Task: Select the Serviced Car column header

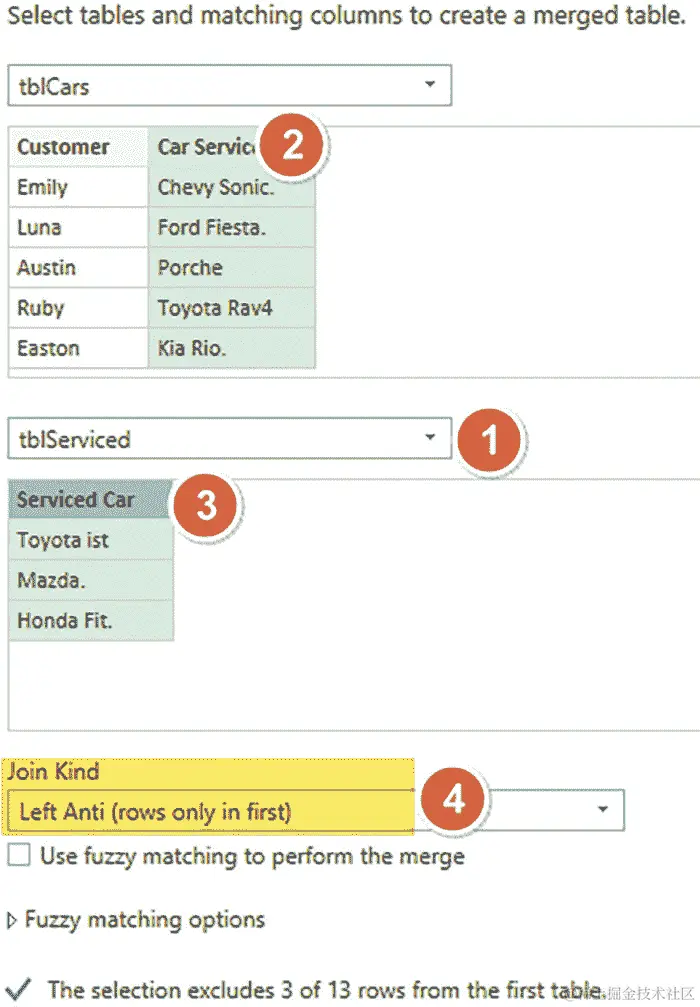Action: coord(91,499)
